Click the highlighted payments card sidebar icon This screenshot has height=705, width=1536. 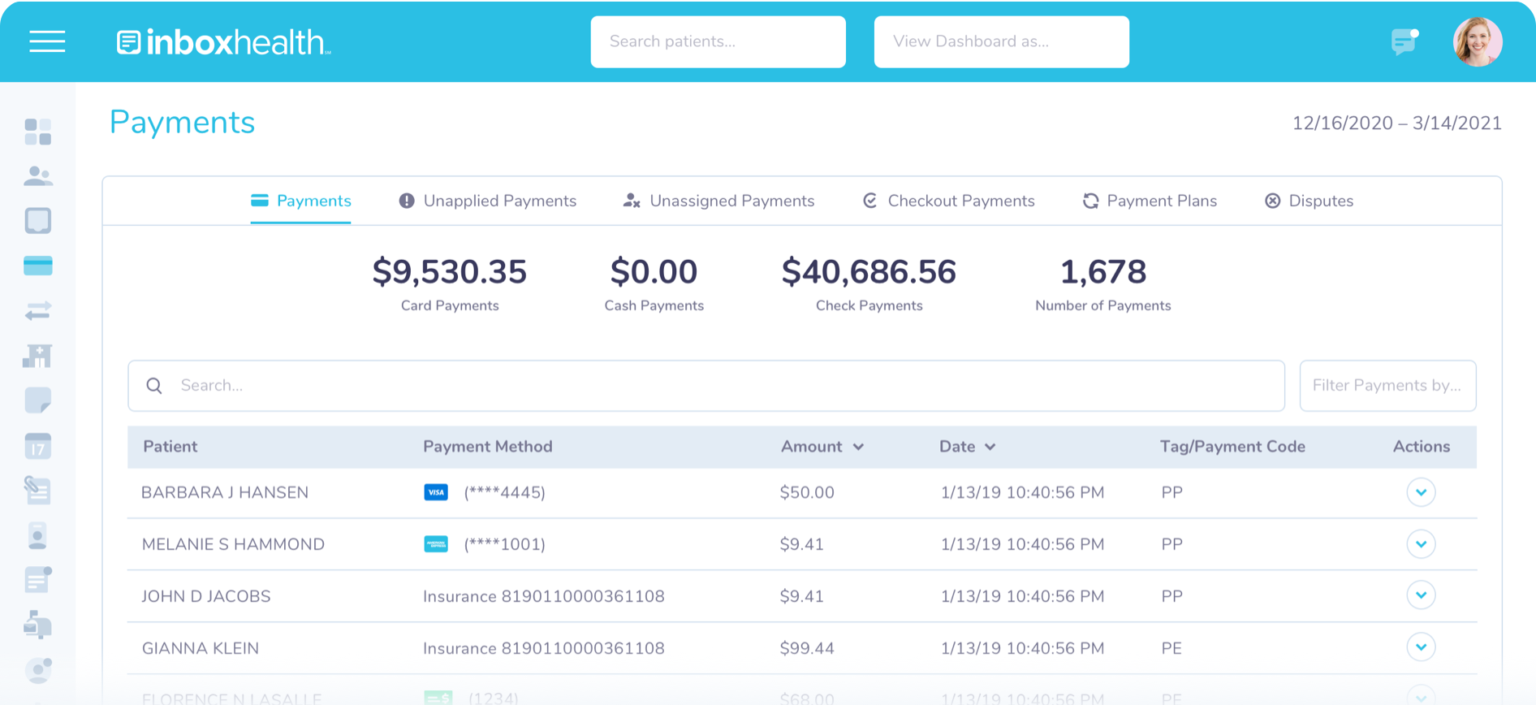[x=38, y=265]
